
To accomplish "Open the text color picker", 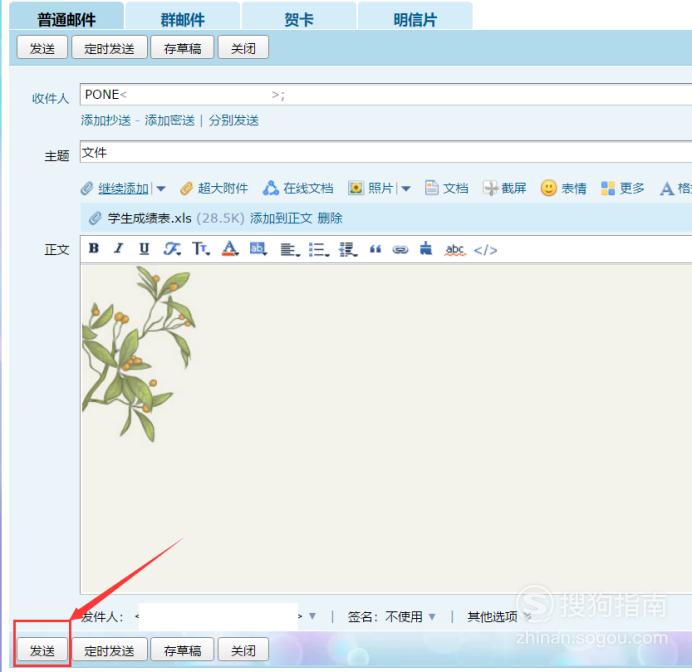I will tap(230, 249).
